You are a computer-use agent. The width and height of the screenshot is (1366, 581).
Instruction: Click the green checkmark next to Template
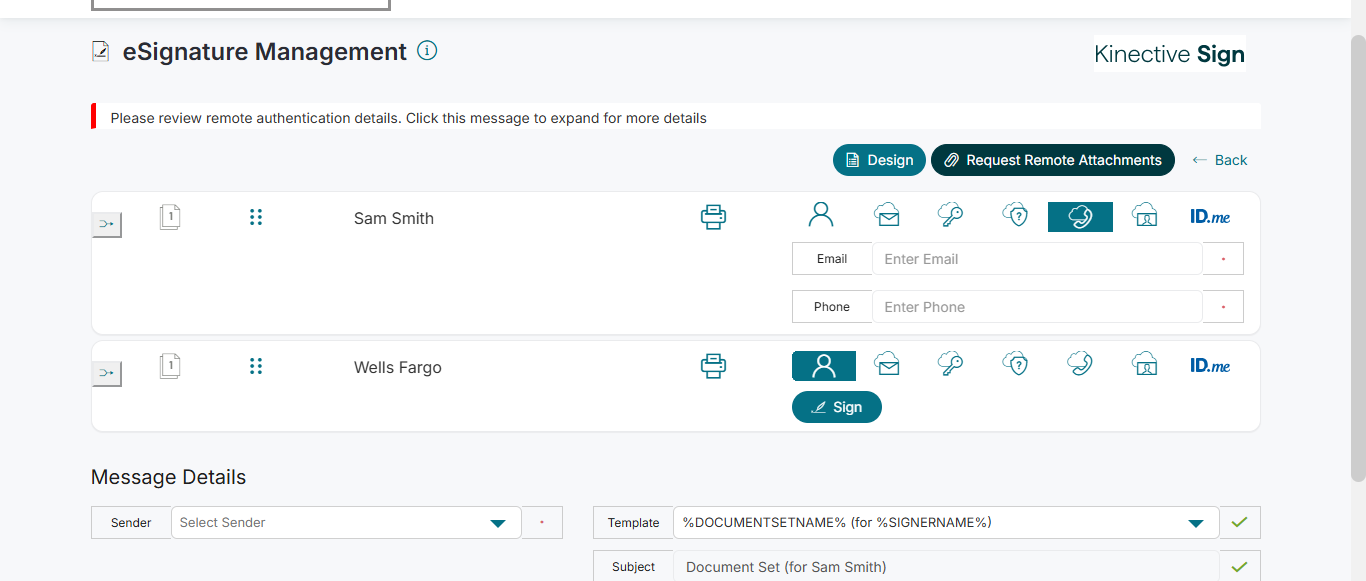pyautogui.click(x=1240, y=522)
